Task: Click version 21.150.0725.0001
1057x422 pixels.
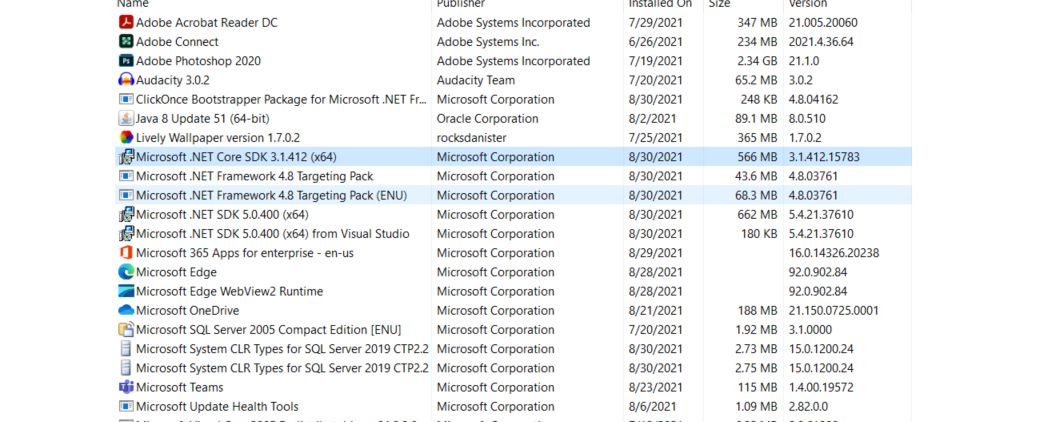Action: pyautogui.click(x=833, y=311)
